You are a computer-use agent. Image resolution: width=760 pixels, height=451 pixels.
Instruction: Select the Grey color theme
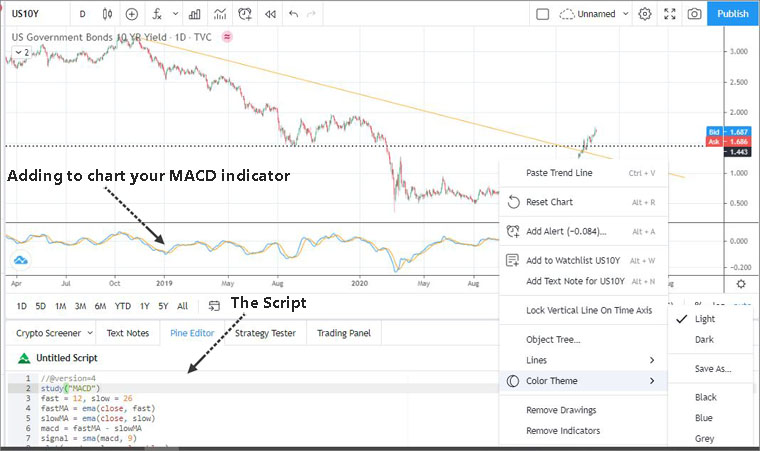point(711,438)
